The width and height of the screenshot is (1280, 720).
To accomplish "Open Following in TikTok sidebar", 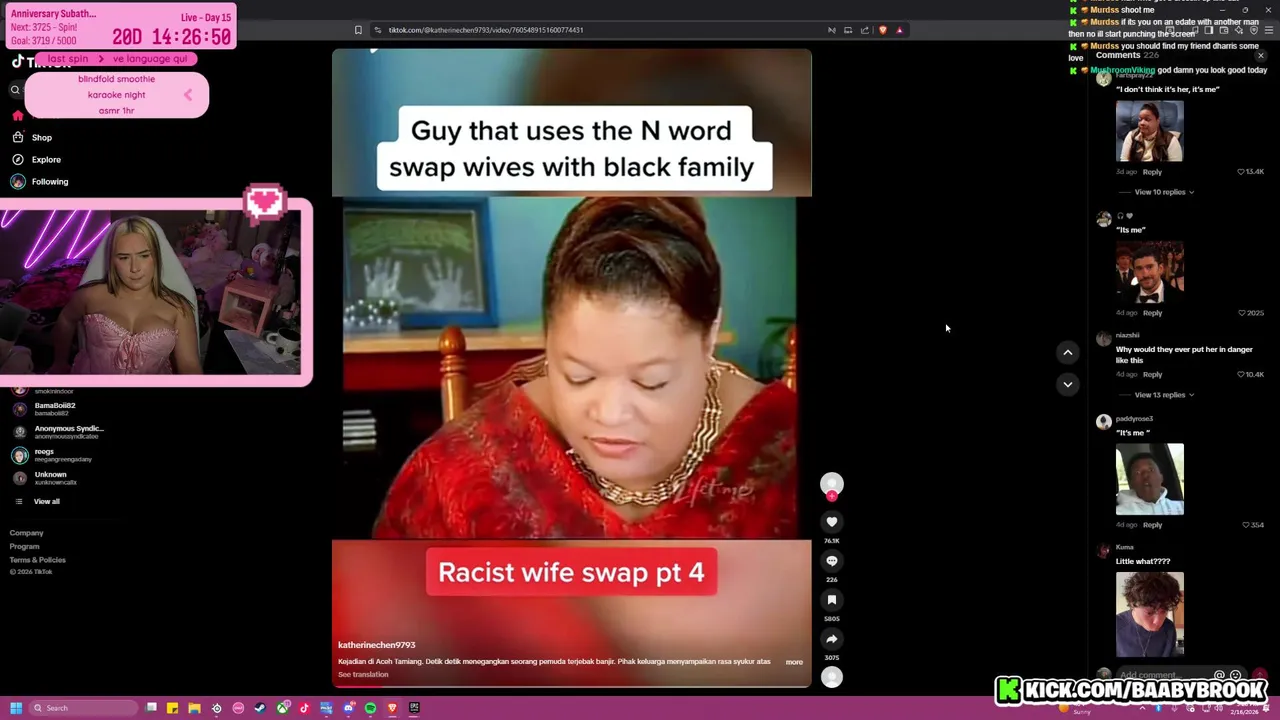I will click(39, 181).
